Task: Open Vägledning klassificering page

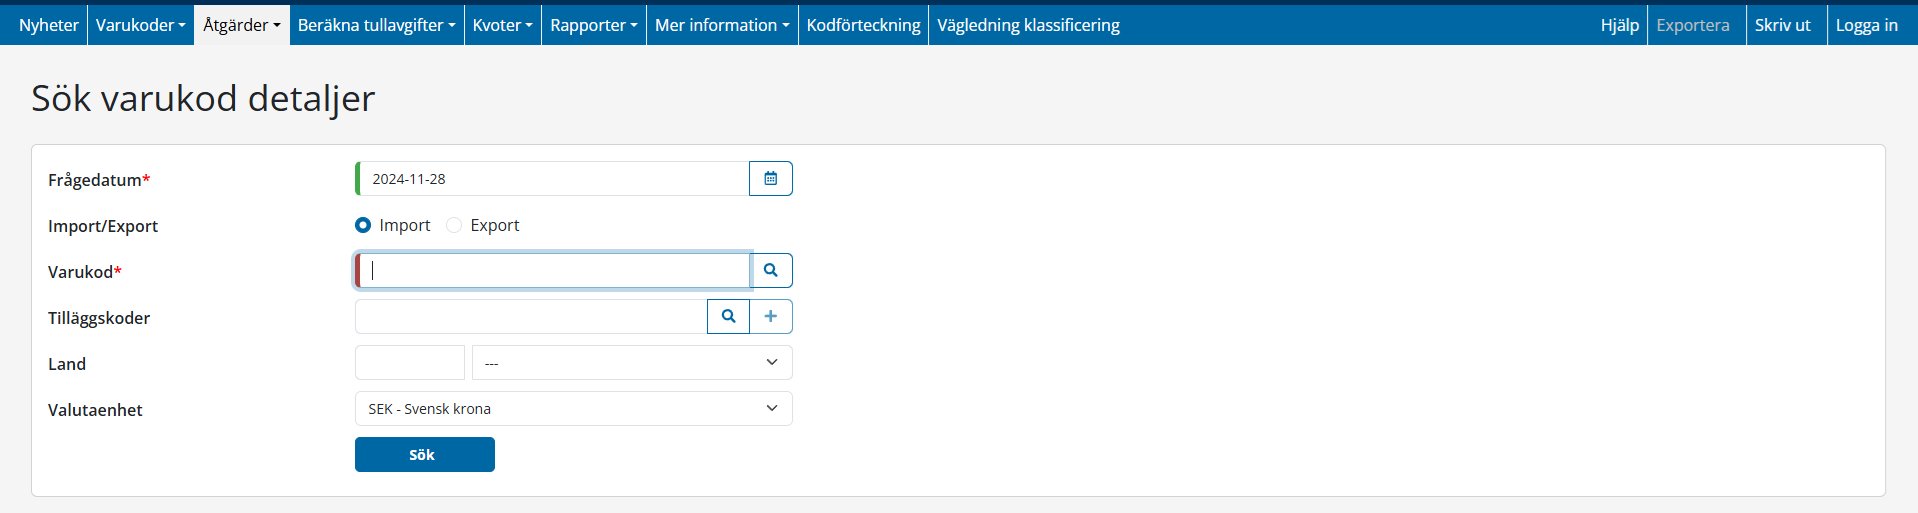Action: (x=1028, y=25)
